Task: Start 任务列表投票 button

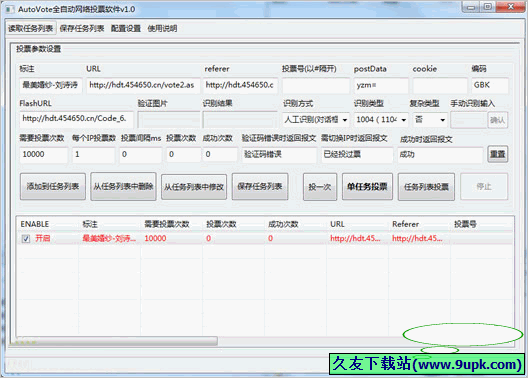Action: pos(426,187)
